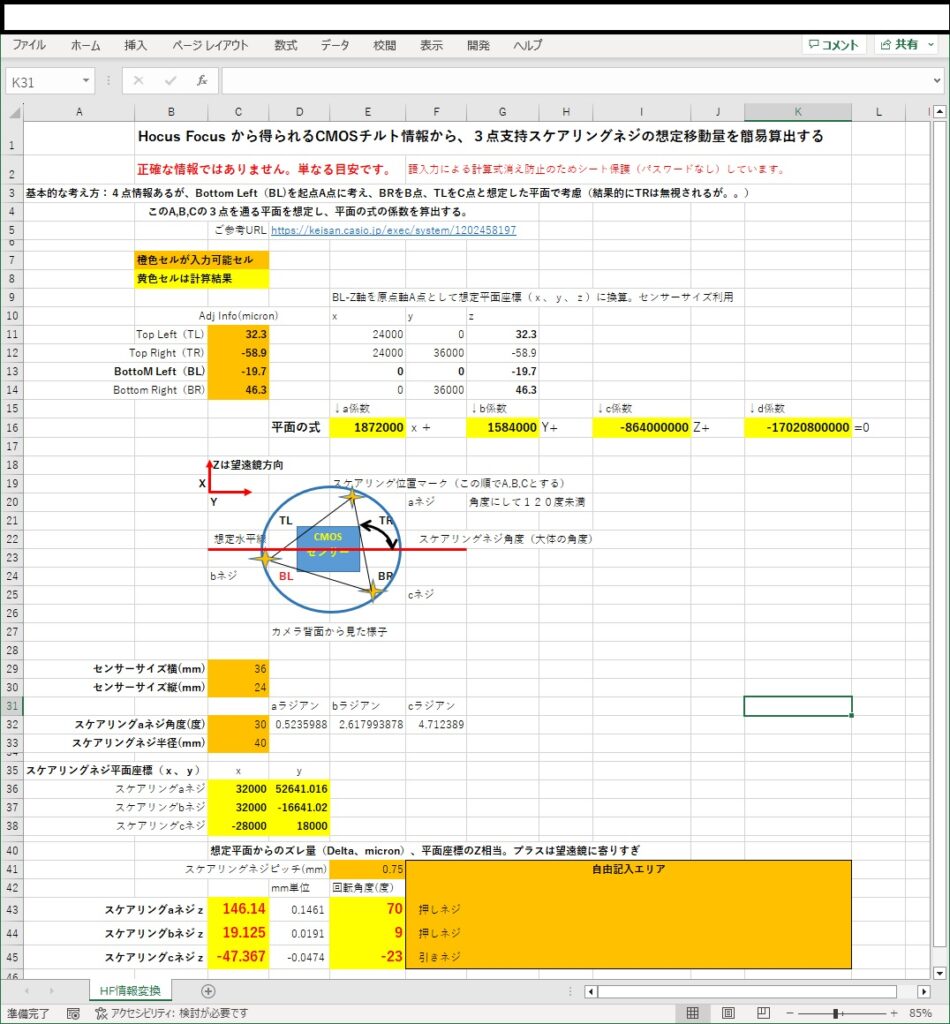Click the 自由記入エリア heading cell
The width and height of the screenshot is (950, 1024).
(628, 869)
